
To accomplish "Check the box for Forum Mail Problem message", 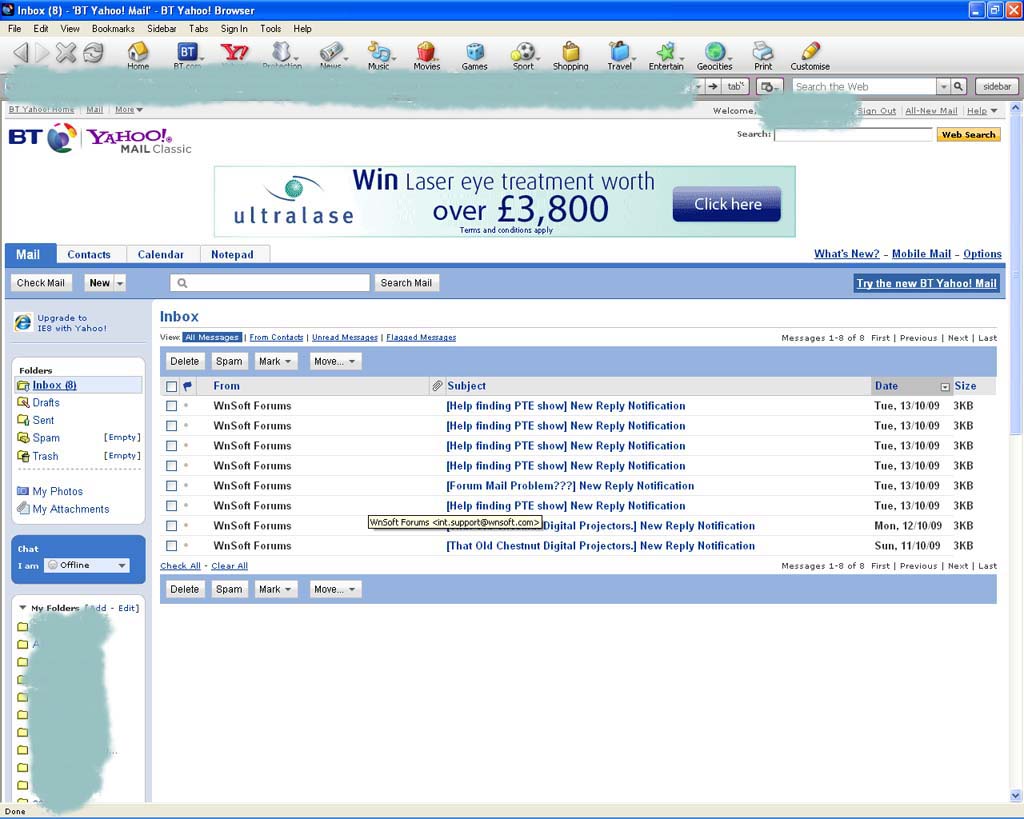I will (x=171, y=486).
